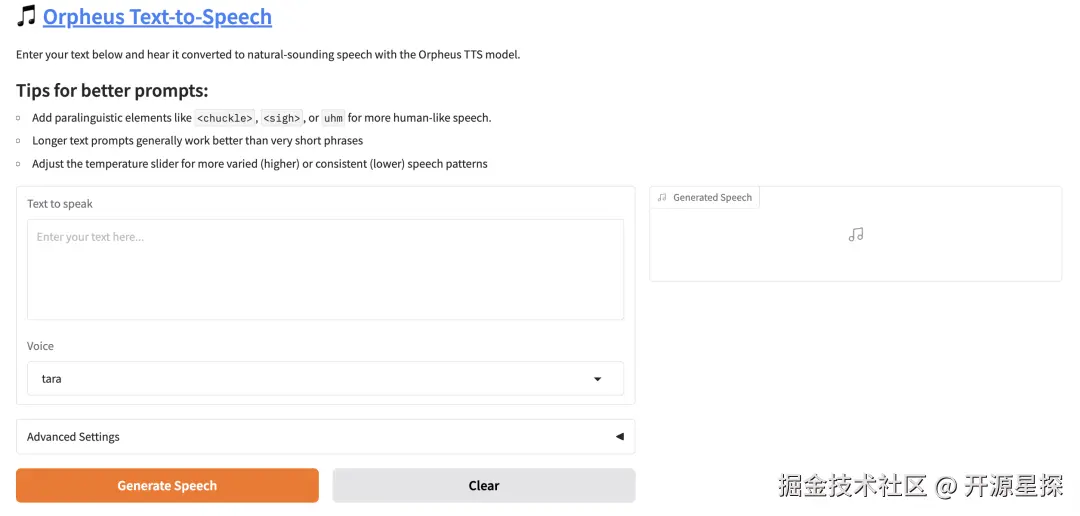Screen dimensions: 1080x516
Task: Click the 'Voice' field label
Action: [41, 346]
